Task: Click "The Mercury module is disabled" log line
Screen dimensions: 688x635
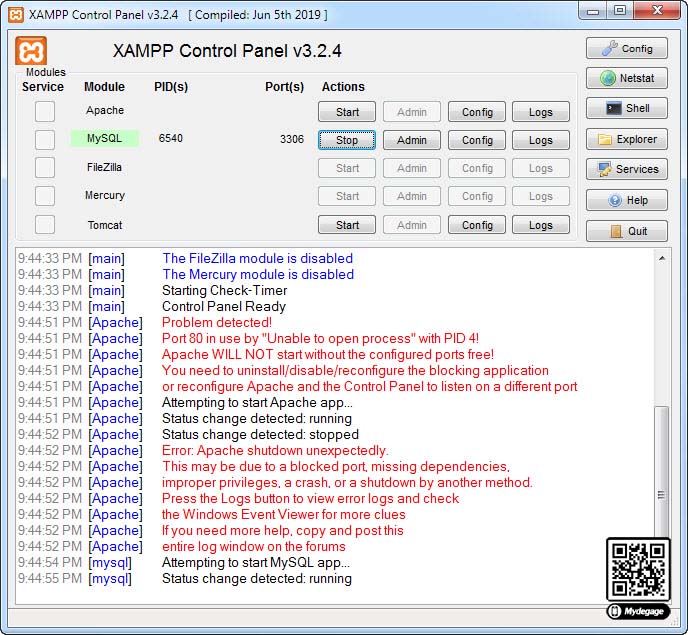Action: (x=258, y=274)
